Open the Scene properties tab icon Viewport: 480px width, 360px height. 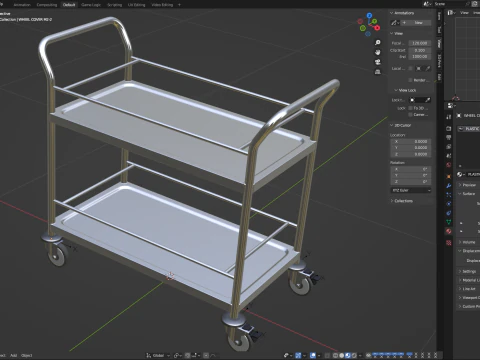pos(449,156)
